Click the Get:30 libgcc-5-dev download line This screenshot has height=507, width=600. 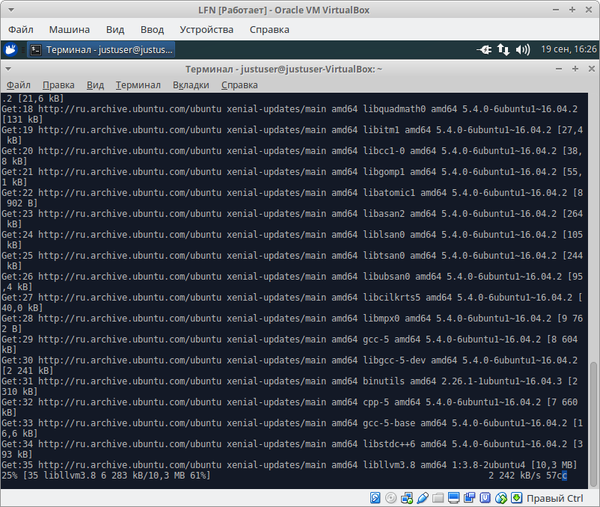coord(290,365)
